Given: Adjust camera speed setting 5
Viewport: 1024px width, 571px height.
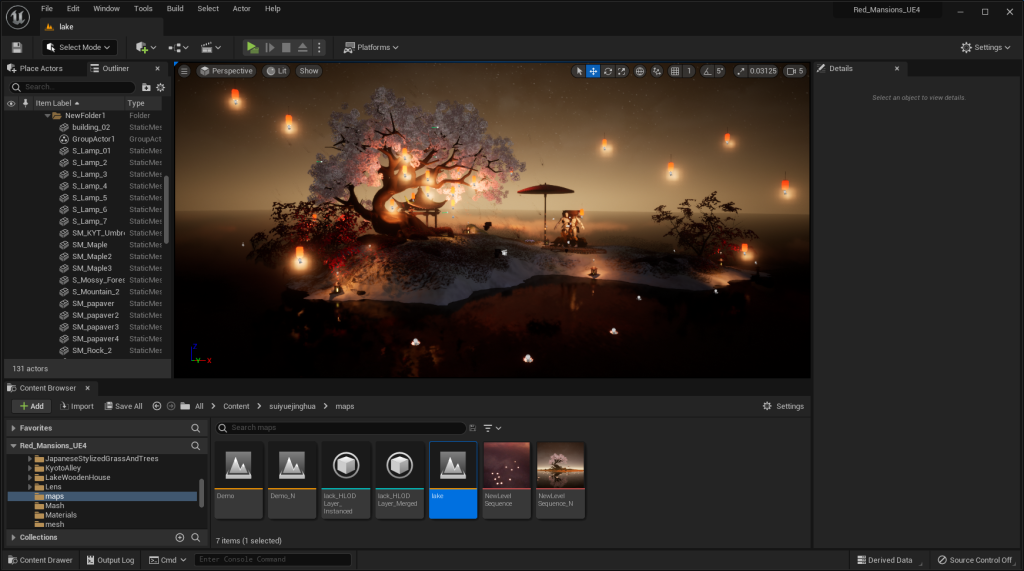Looking at the screenshot, I should 795,71.
